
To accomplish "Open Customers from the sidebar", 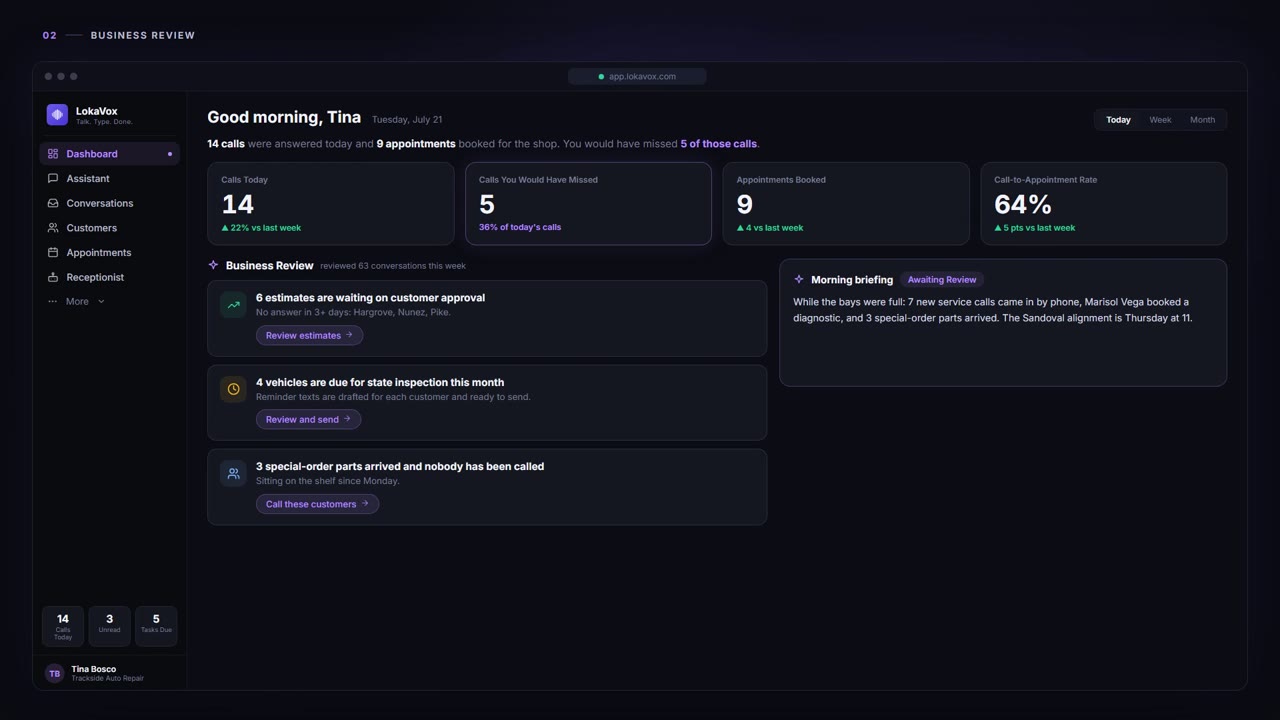I will 109,228.
